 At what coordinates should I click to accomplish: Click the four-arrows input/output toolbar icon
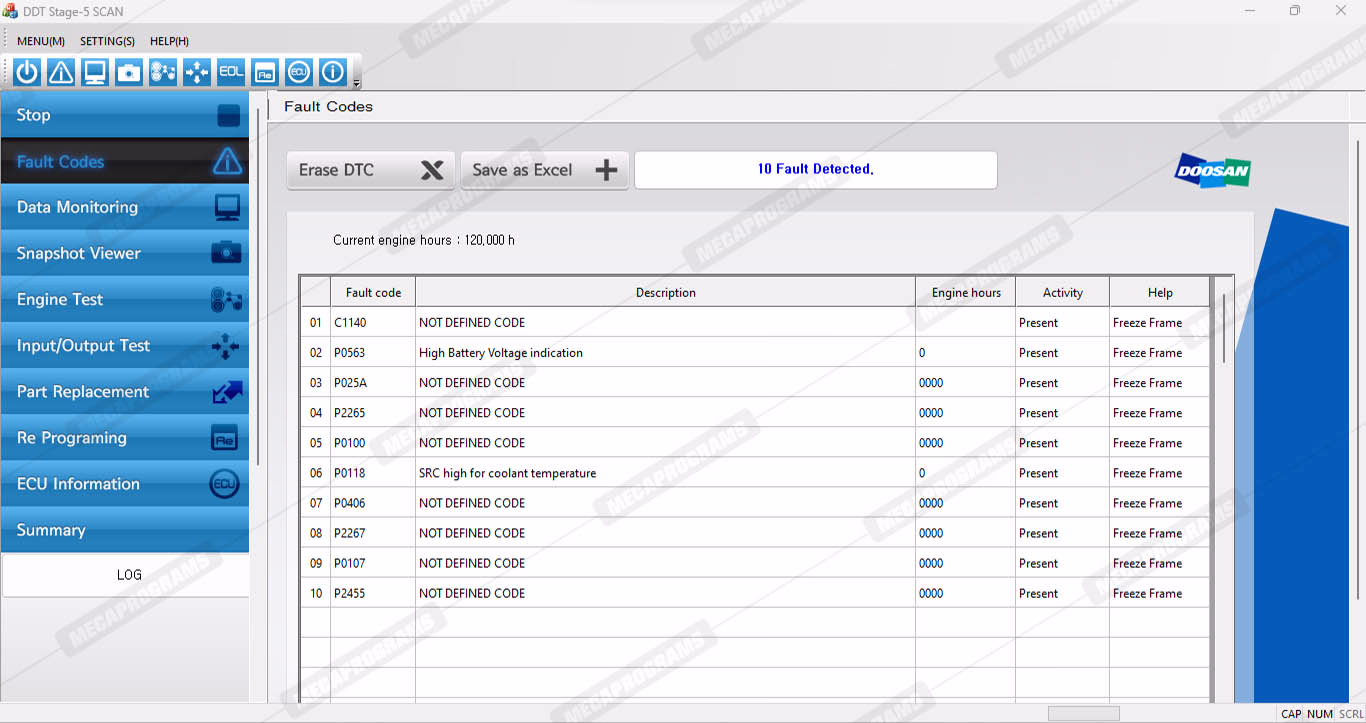coord(197,72)
